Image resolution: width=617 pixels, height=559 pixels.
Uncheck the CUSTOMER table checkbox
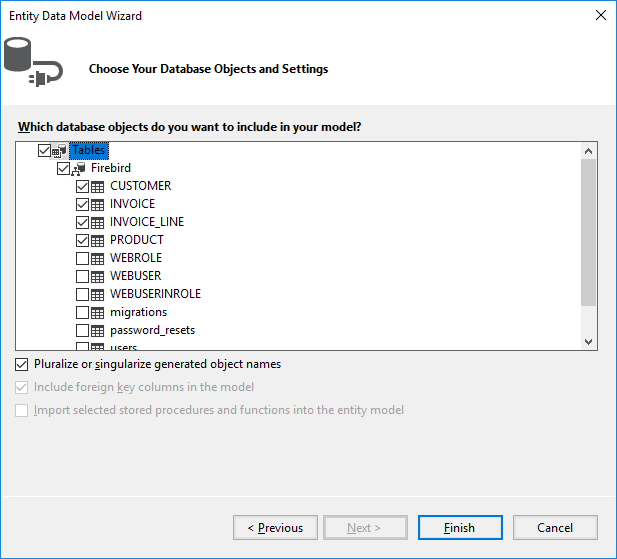[x=82, y=186]
